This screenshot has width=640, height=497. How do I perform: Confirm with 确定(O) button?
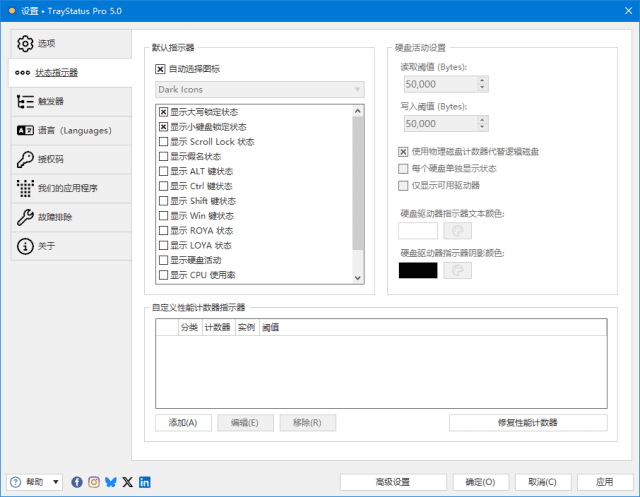(480, 482)
